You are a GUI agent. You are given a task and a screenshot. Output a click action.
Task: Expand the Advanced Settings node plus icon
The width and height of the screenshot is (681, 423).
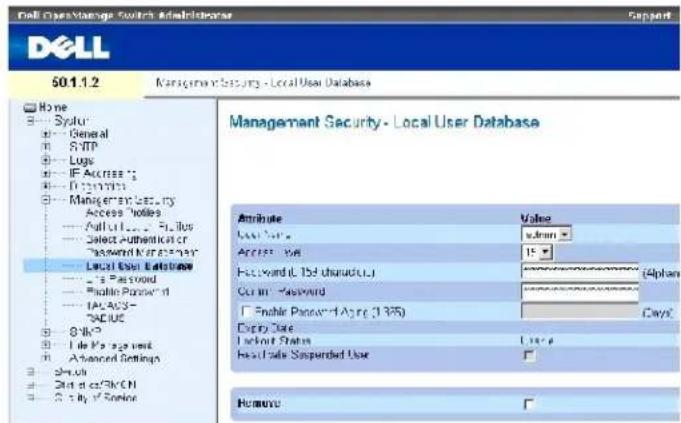[46, 358]
